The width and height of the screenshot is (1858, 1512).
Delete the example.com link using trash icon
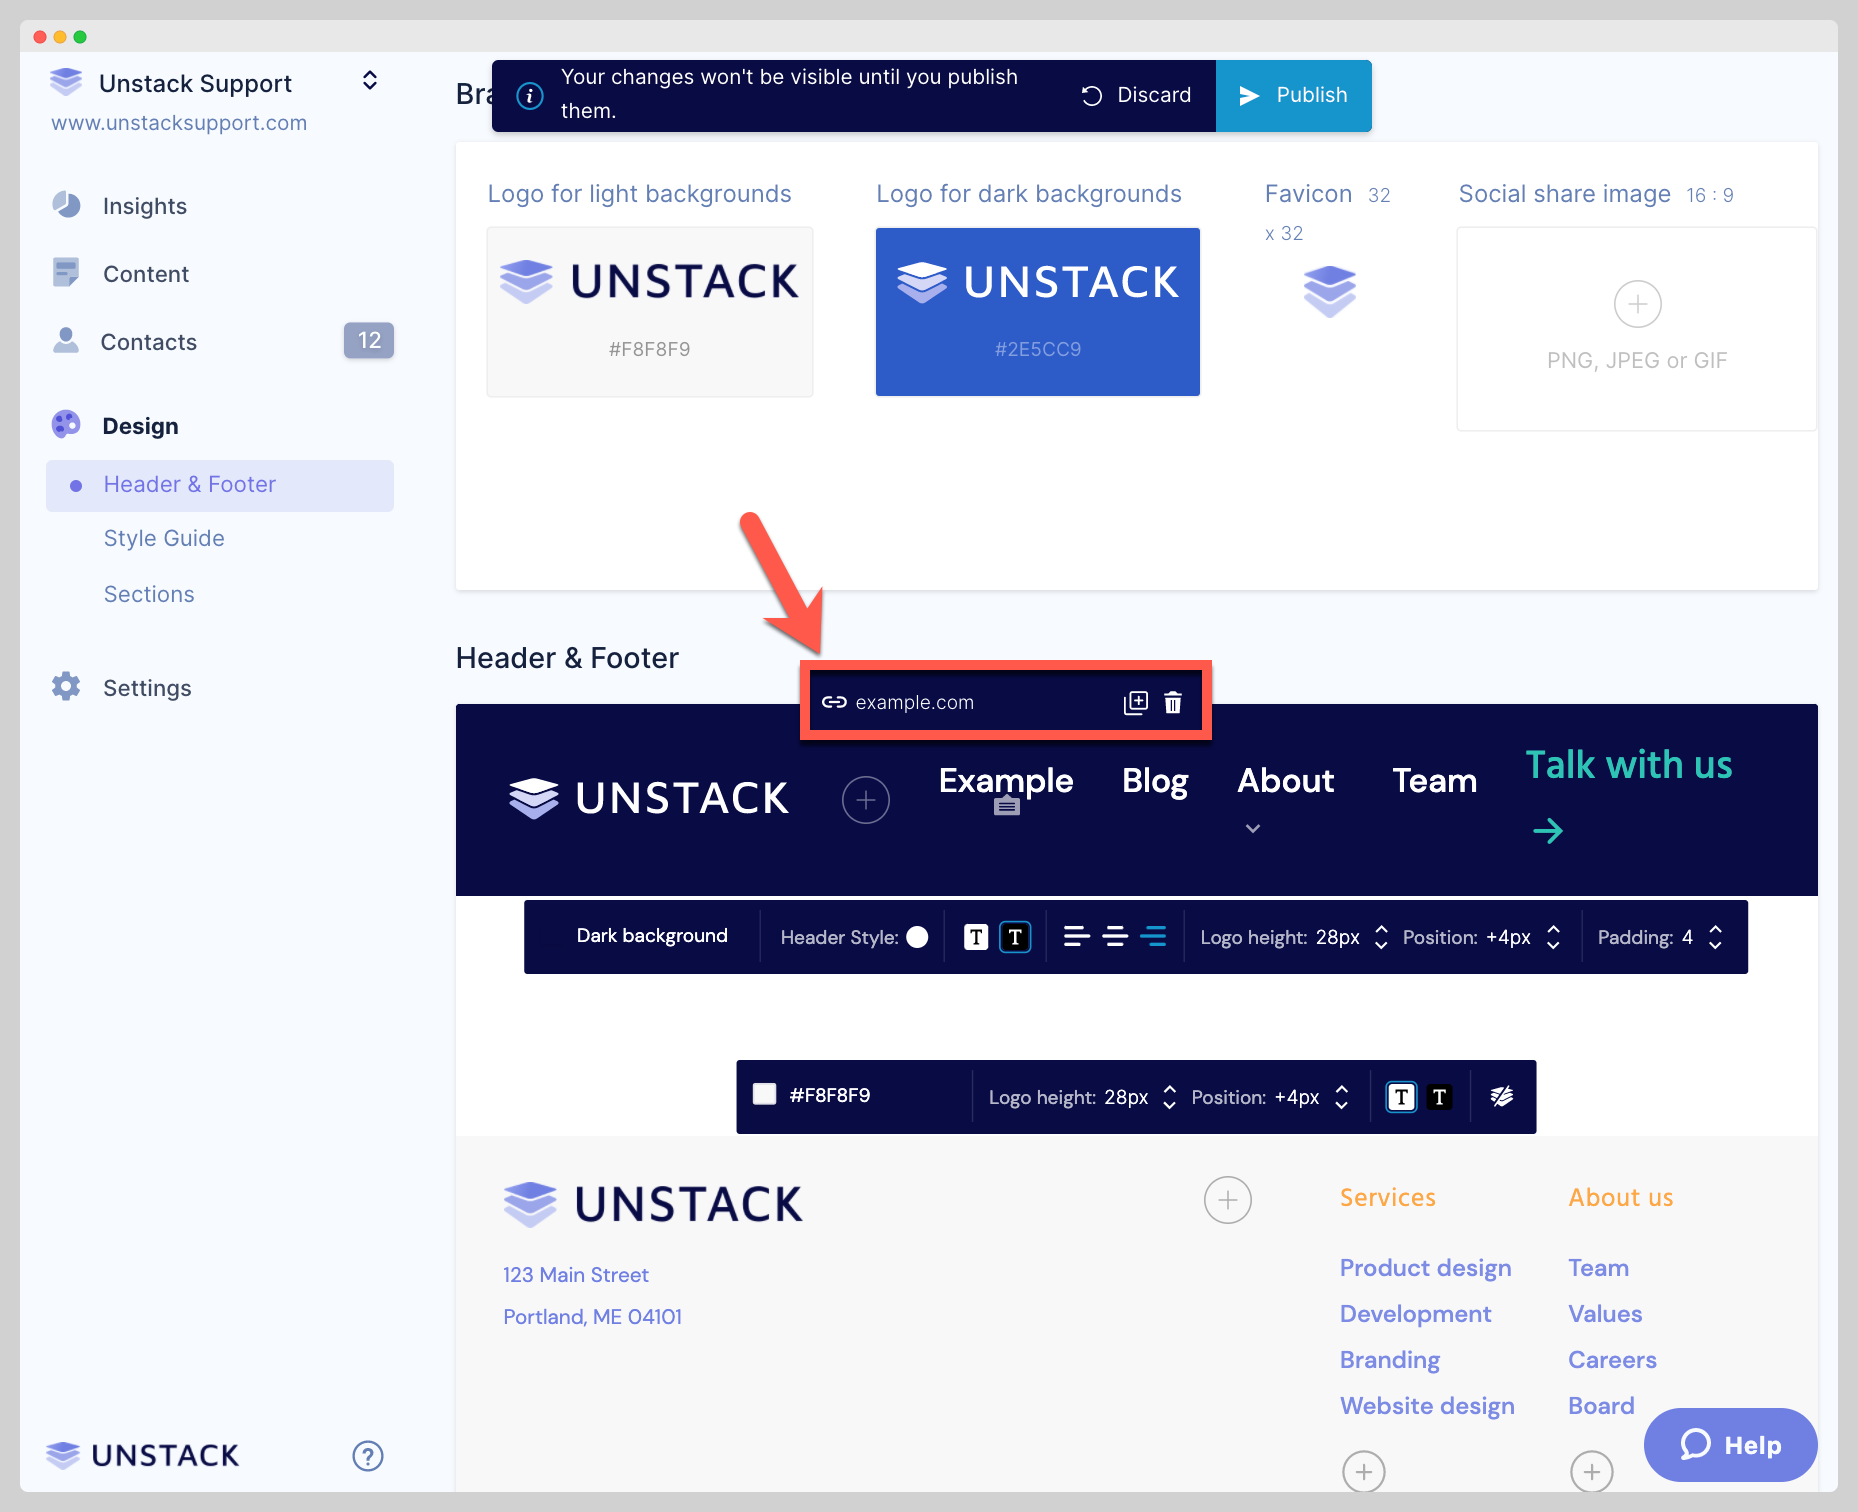click(1173, 701)
